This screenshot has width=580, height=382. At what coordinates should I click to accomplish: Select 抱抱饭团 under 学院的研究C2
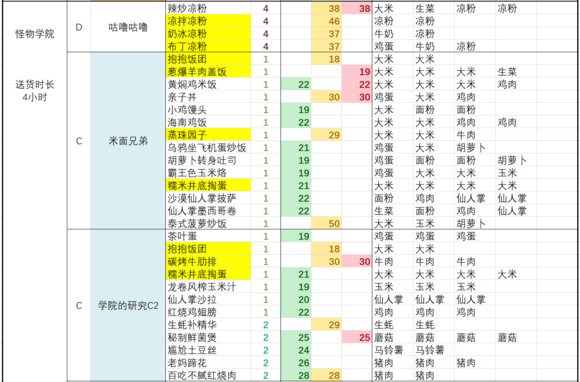[x=209, y=249]
